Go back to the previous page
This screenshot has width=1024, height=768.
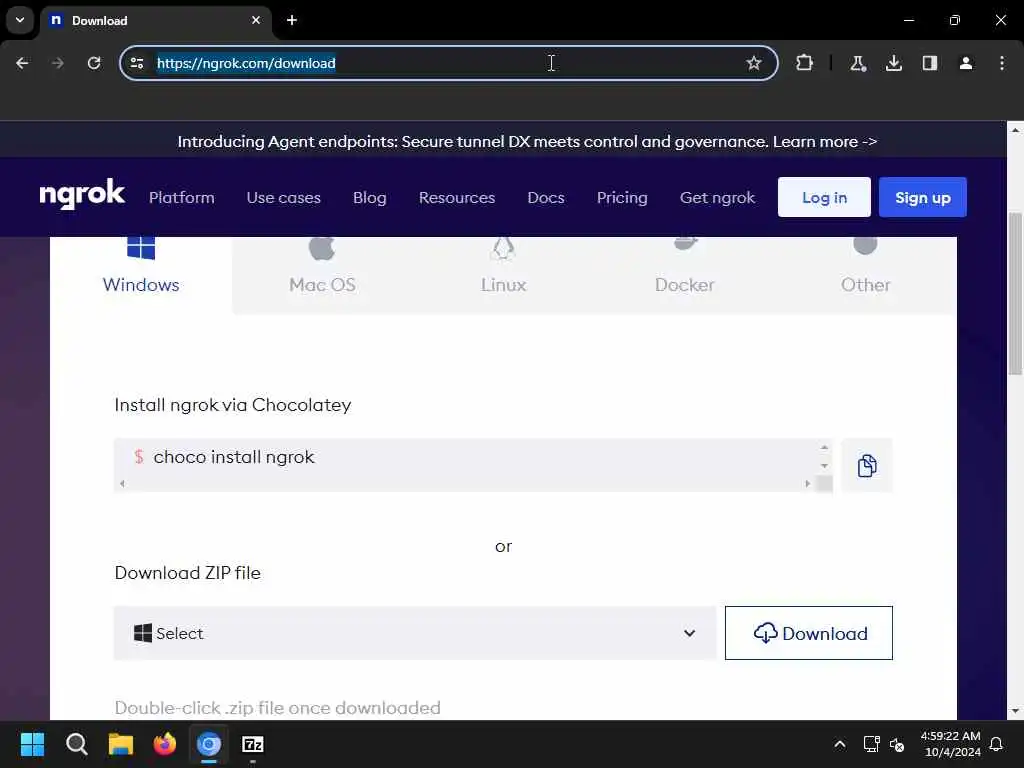coord(22,63)
